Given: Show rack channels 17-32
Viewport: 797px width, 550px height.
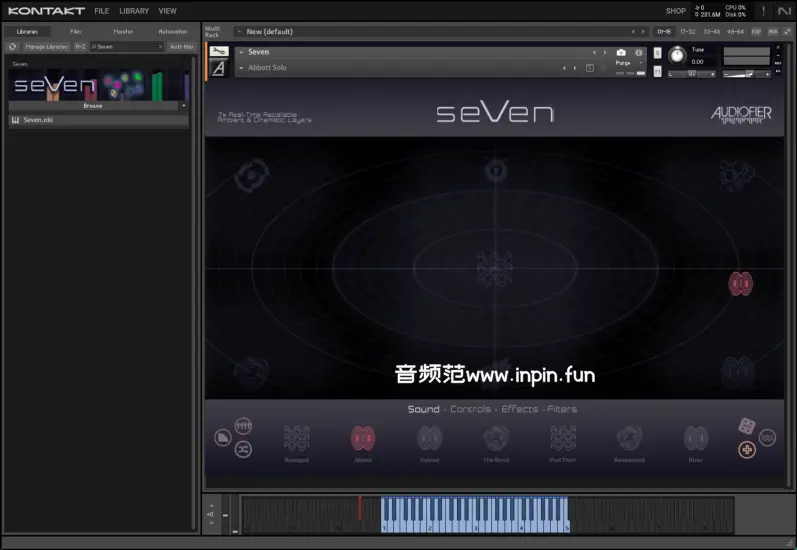Looking at the screenshot, I should (688, 32).
